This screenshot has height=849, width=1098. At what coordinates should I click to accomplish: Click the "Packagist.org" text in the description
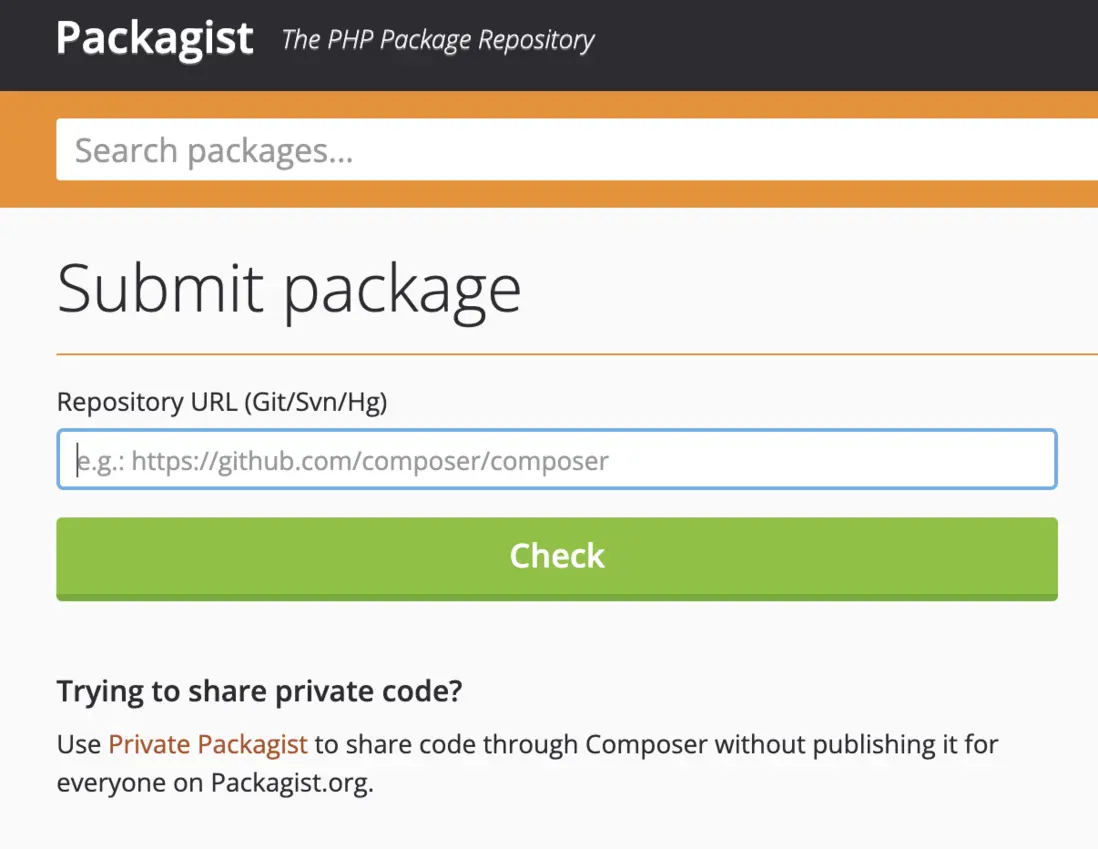(x=290, y=782)
